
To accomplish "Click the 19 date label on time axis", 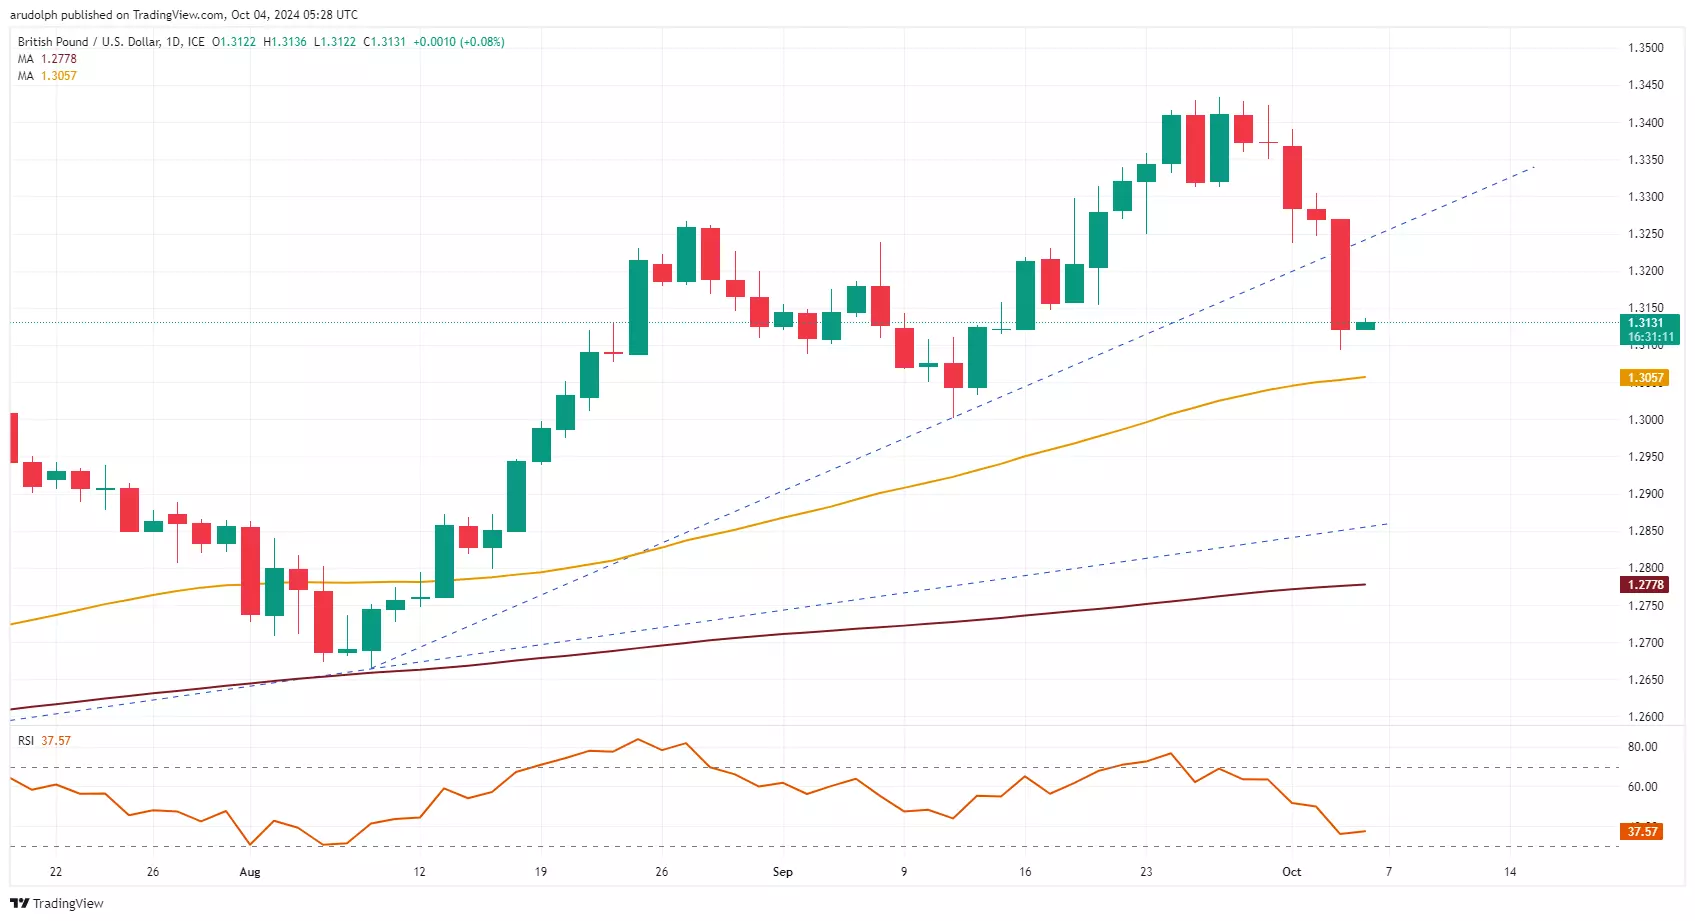I will pos(541,872).
